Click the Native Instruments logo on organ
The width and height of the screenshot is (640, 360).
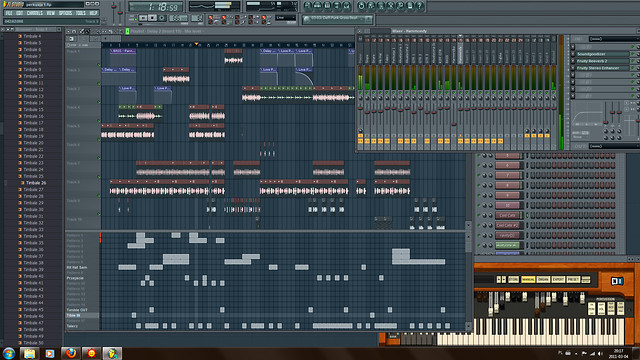[617, 281]
